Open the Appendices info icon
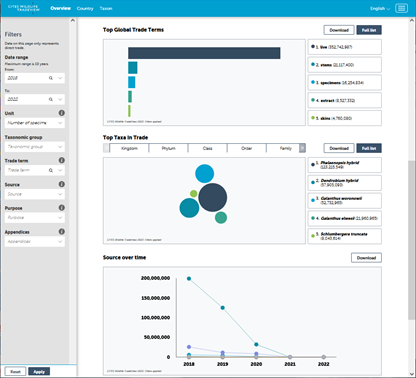 [x=62, y=232]
